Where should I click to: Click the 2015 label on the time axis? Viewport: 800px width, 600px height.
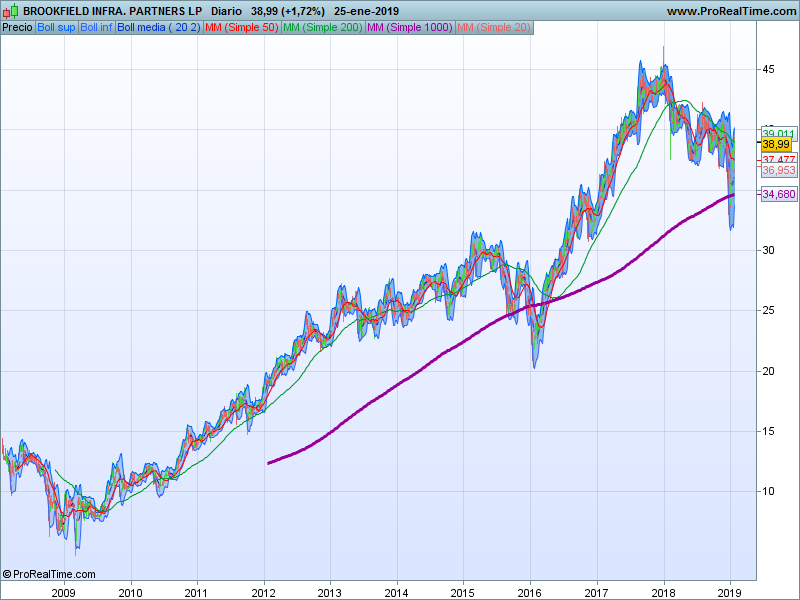click(x=463, y=593)
